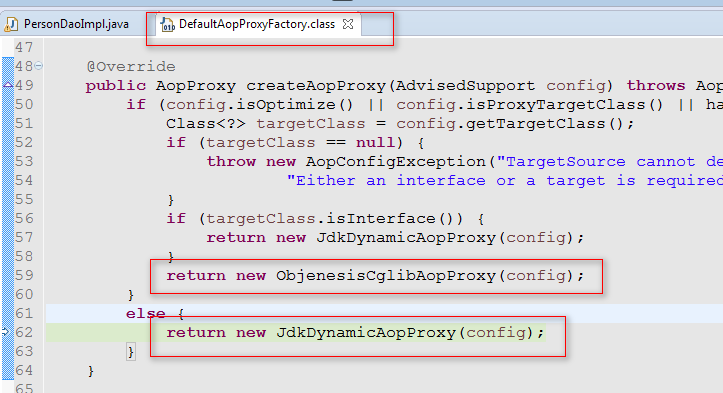Viewport: 723px width, 393px height.
Task: Click the "TargetSource cannot" string on line 53
Action: tap(596, 161)
